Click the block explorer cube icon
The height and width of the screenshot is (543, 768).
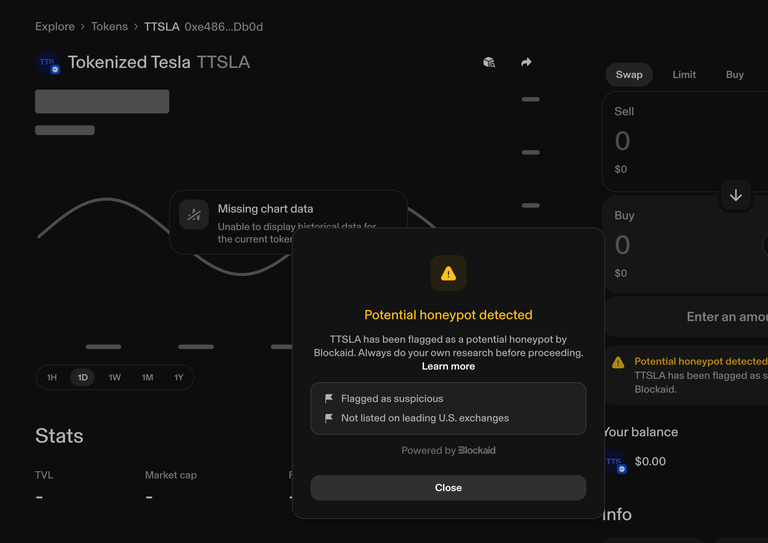point(489,62)
